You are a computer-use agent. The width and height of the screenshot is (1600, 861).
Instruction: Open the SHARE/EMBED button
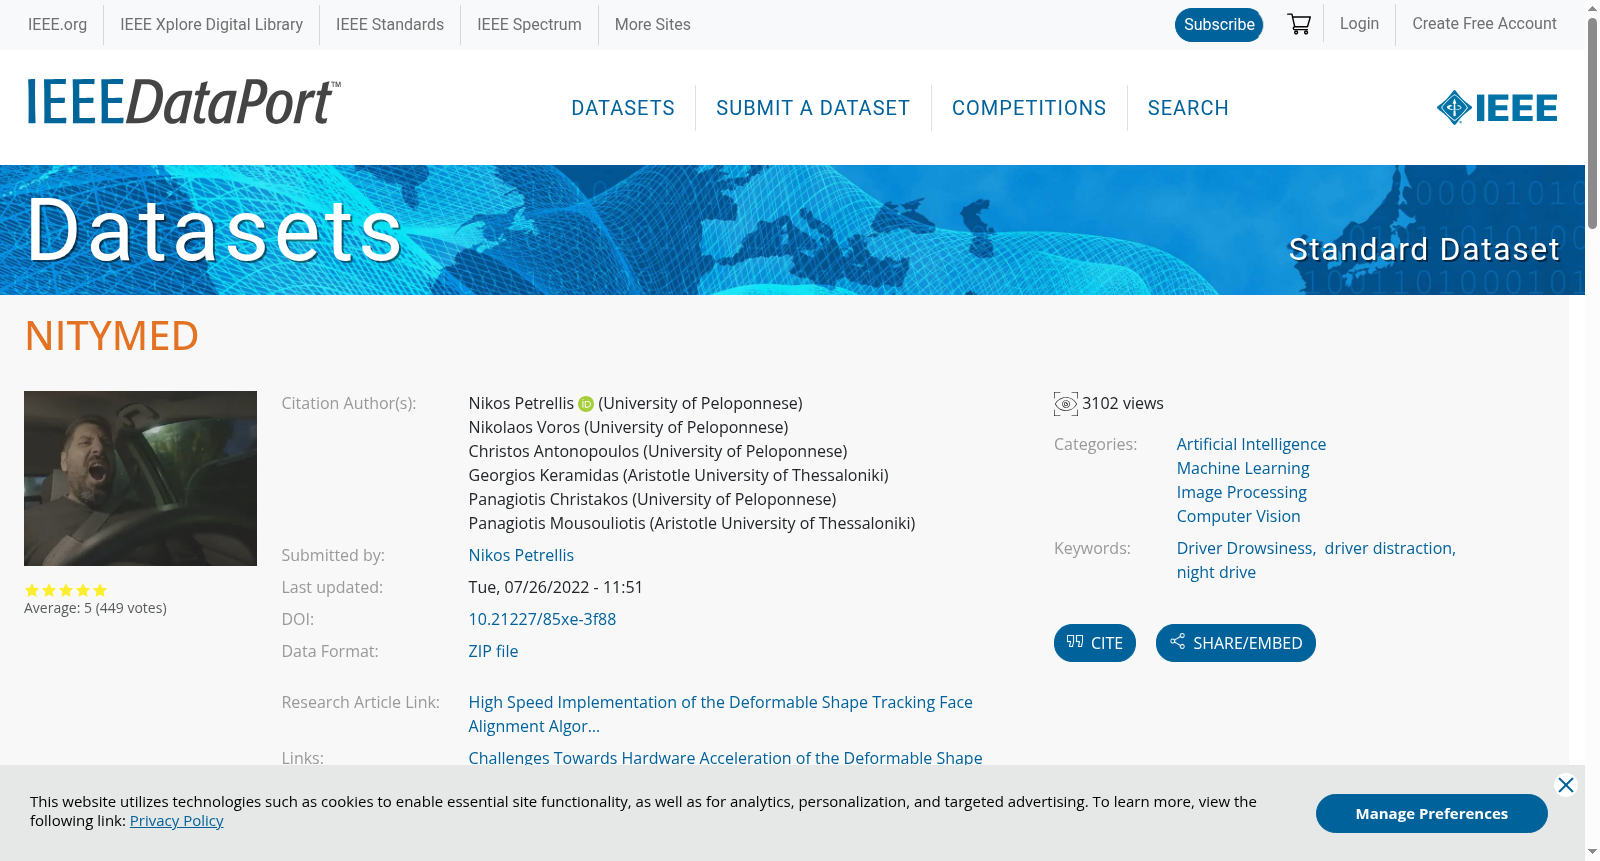pyautogui.click(x=1236, y=643)
